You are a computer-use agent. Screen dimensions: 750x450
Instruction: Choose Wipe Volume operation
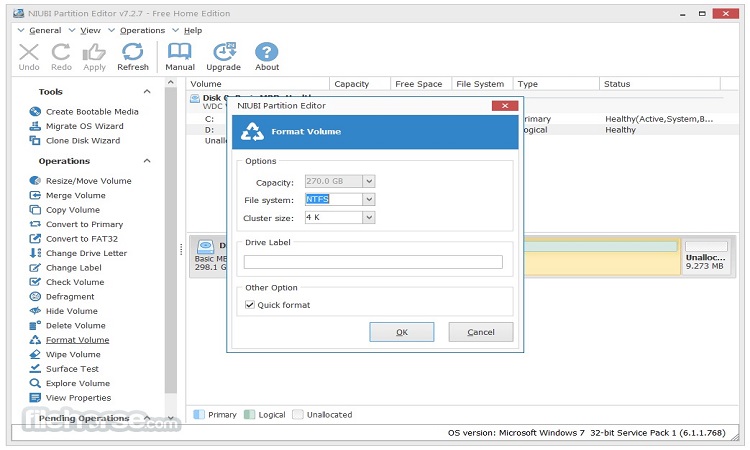coord(73,354)
